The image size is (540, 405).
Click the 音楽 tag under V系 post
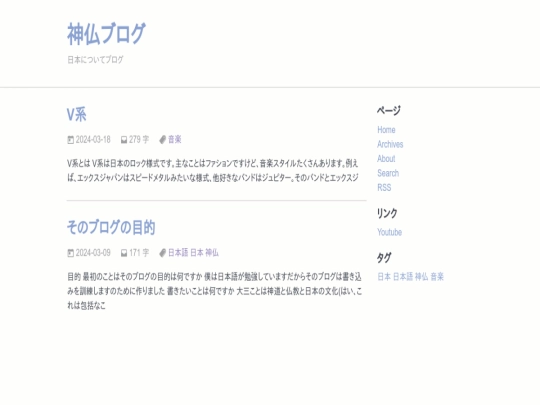pyautogui.click(x=175, y=139)
